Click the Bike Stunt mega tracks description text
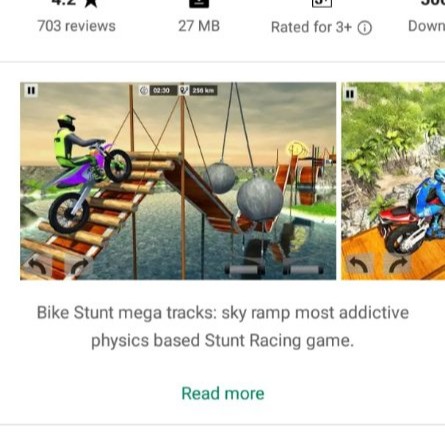This screenshot has height=445, width=445. (x=223, y=327)
